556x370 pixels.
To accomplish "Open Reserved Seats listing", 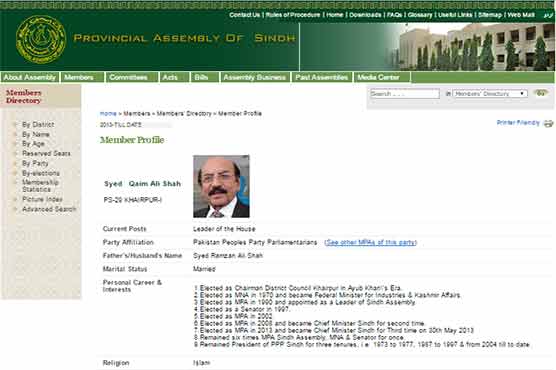I will [x=46, y=154].
